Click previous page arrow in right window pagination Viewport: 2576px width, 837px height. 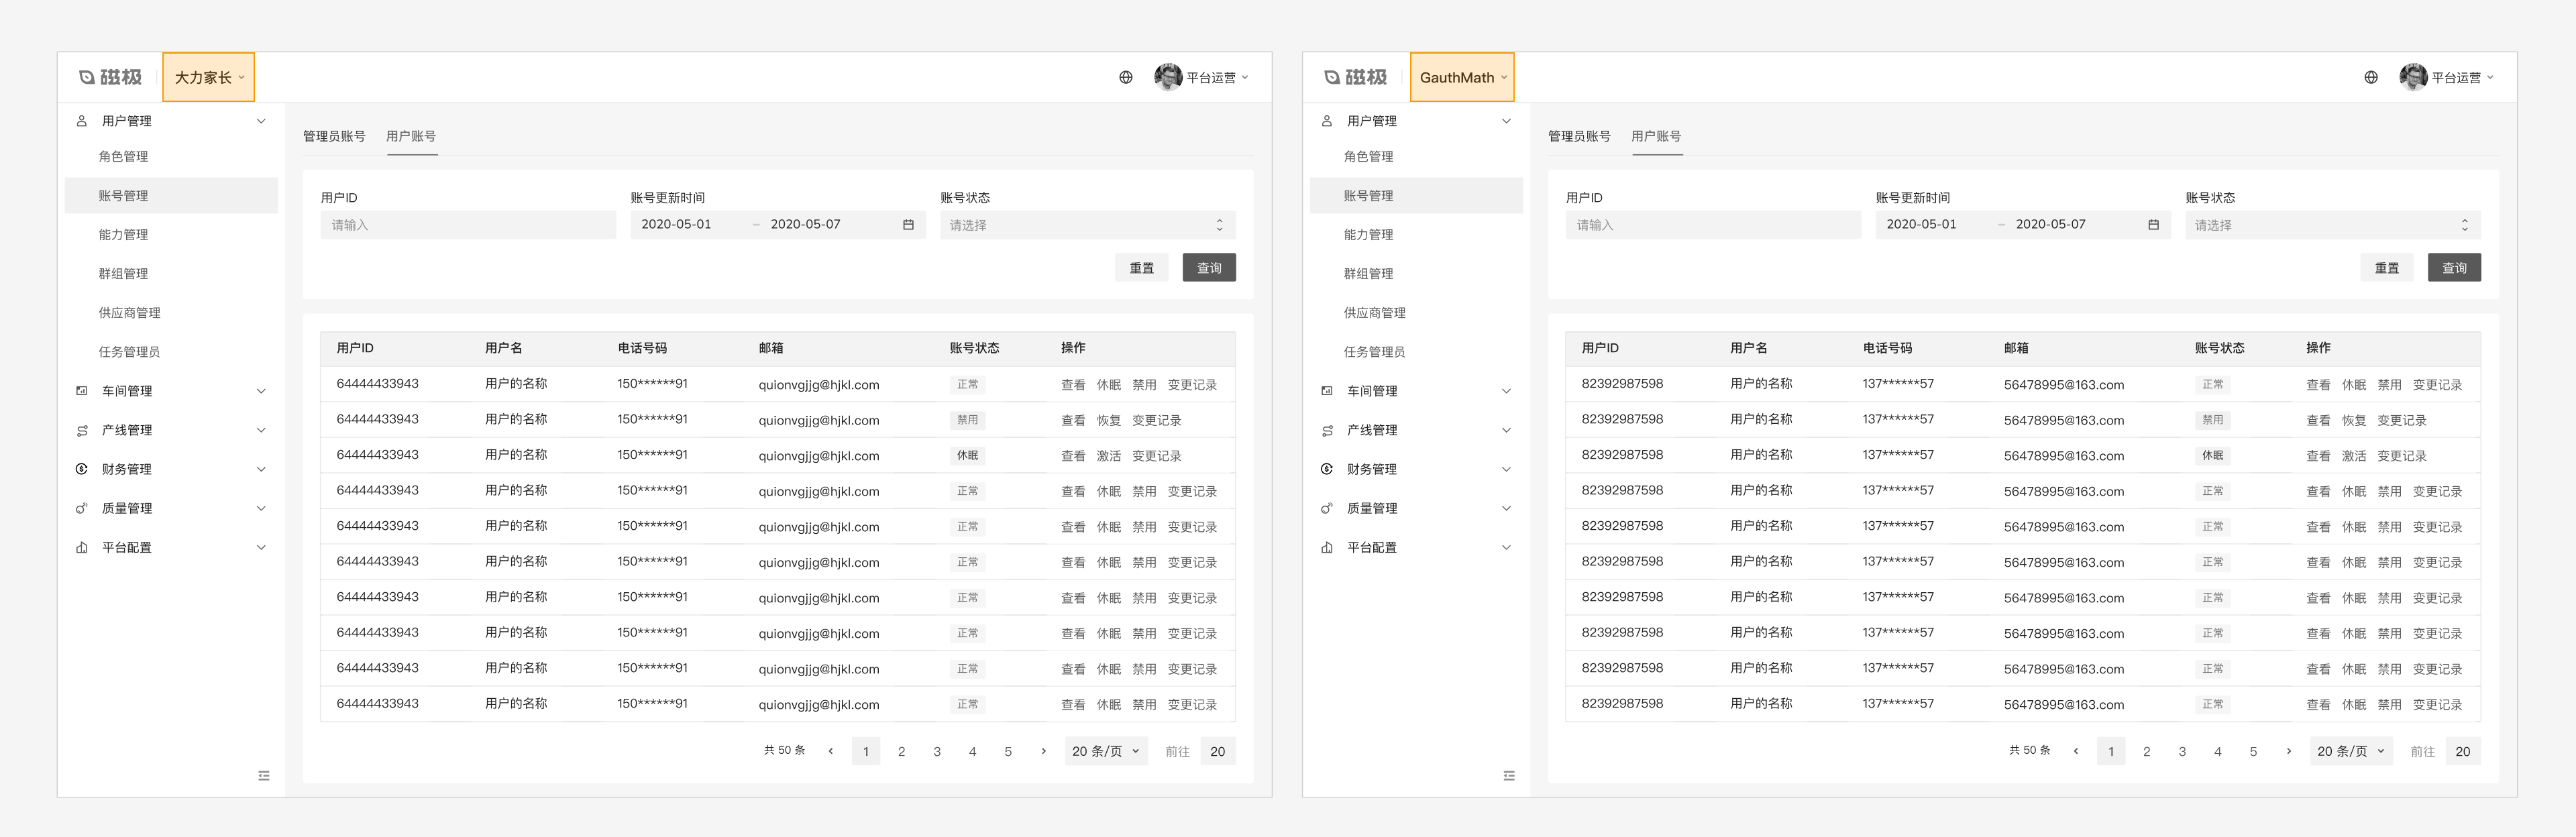2076,751
